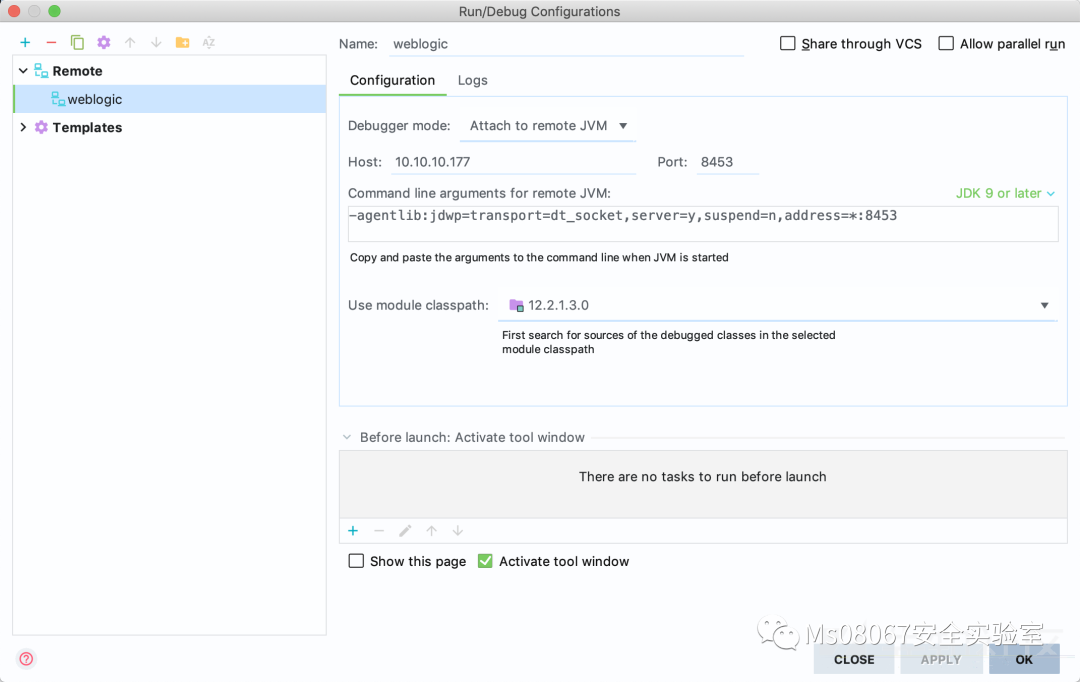The height and width of the screenshot is (682, 1080).
Task: Open the Debugger mode dropdown
Action: 548,126
